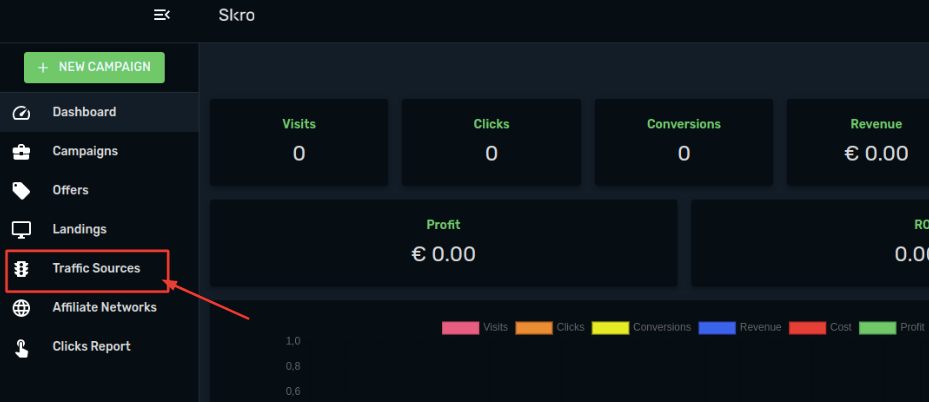This screenshot has height=402, width=929.
Task: Select the green Profit legend swatch
Action: (x=877, y=328)
